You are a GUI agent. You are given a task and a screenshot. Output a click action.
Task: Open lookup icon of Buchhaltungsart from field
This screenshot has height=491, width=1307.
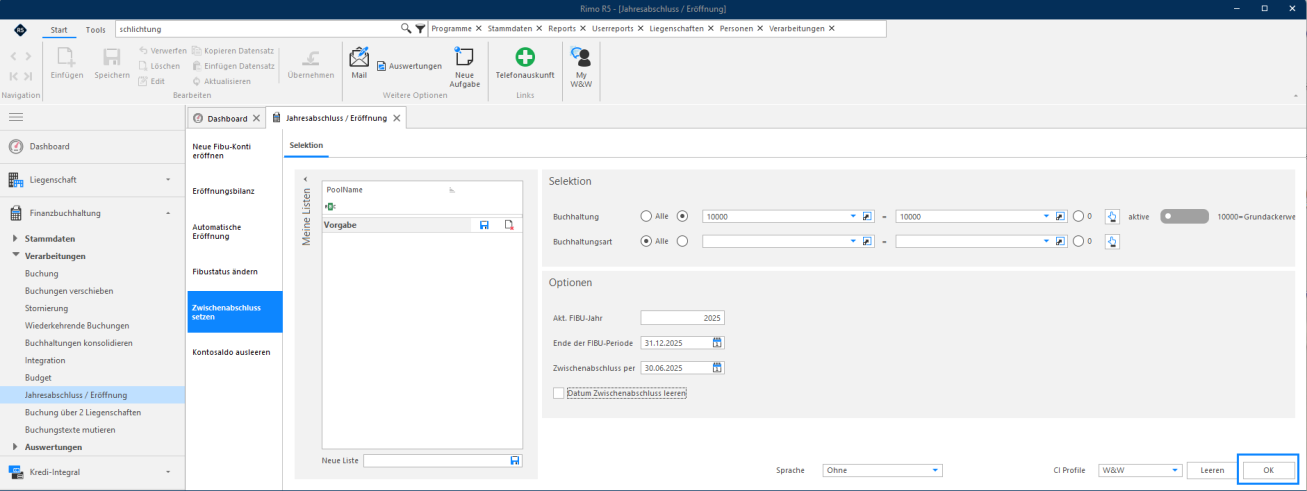(x=868, y=241)
